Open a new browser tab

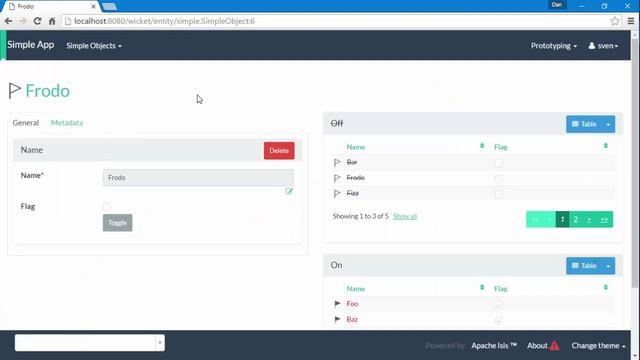pos(109,7)
